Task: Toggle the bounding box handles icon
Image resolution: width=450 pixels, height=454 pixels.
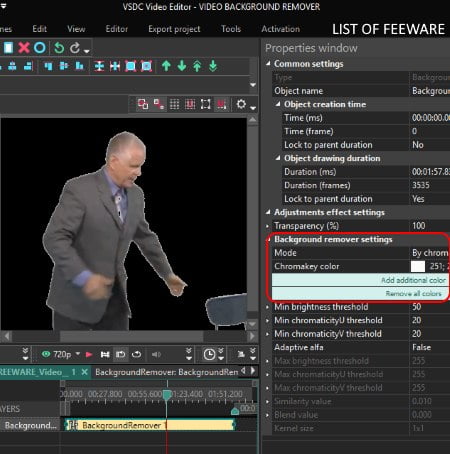Action: click(206, 104)
